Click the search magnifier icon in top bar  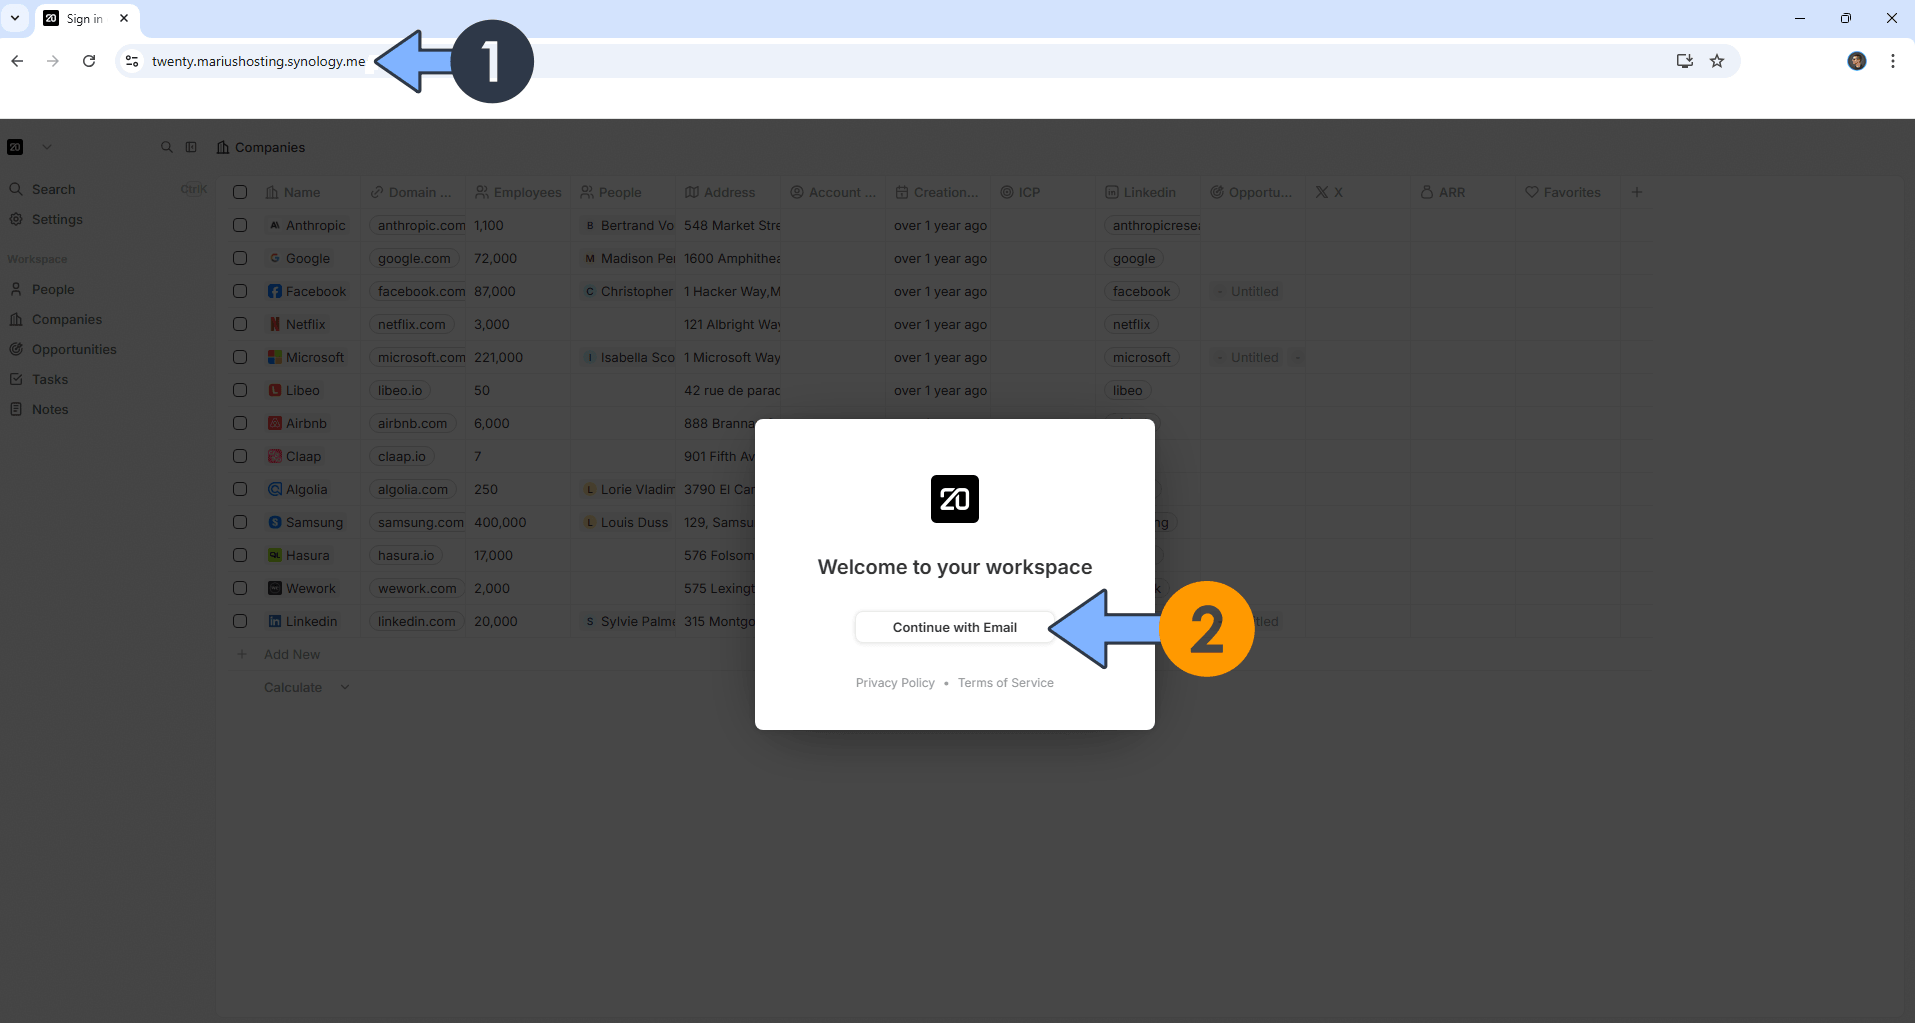[167, 147]
